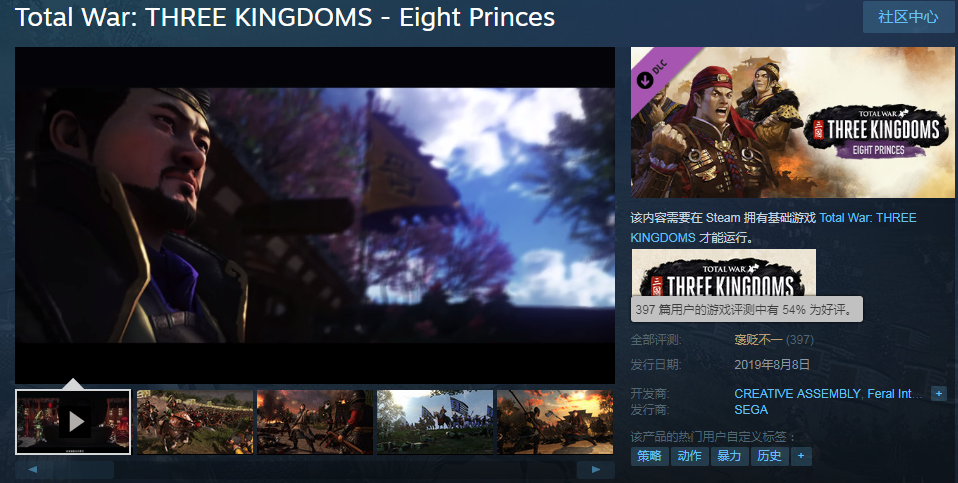958x483 pixels.
Task: View fifth screenshot with spear warrior
Action: click(x=555, y=422)
